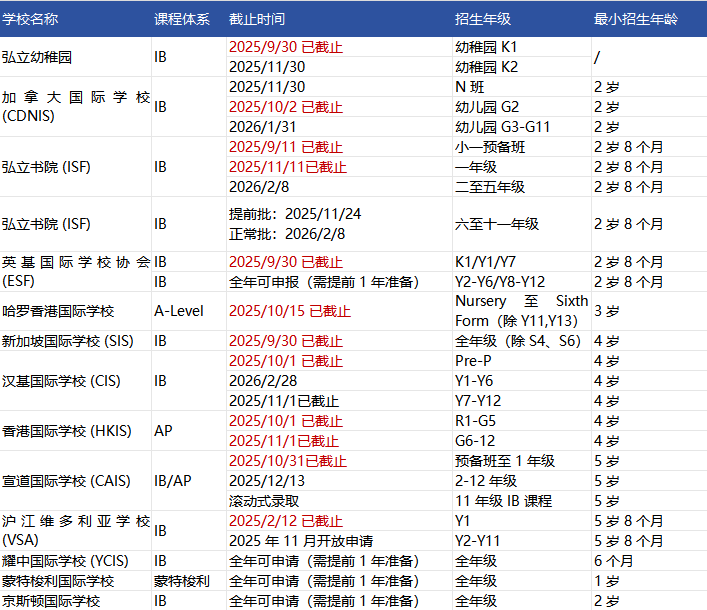Image resolution: width=707 pixels, height=610 pixels.
Task: Click the N 班 grade cell
Action: coord(522,87)
